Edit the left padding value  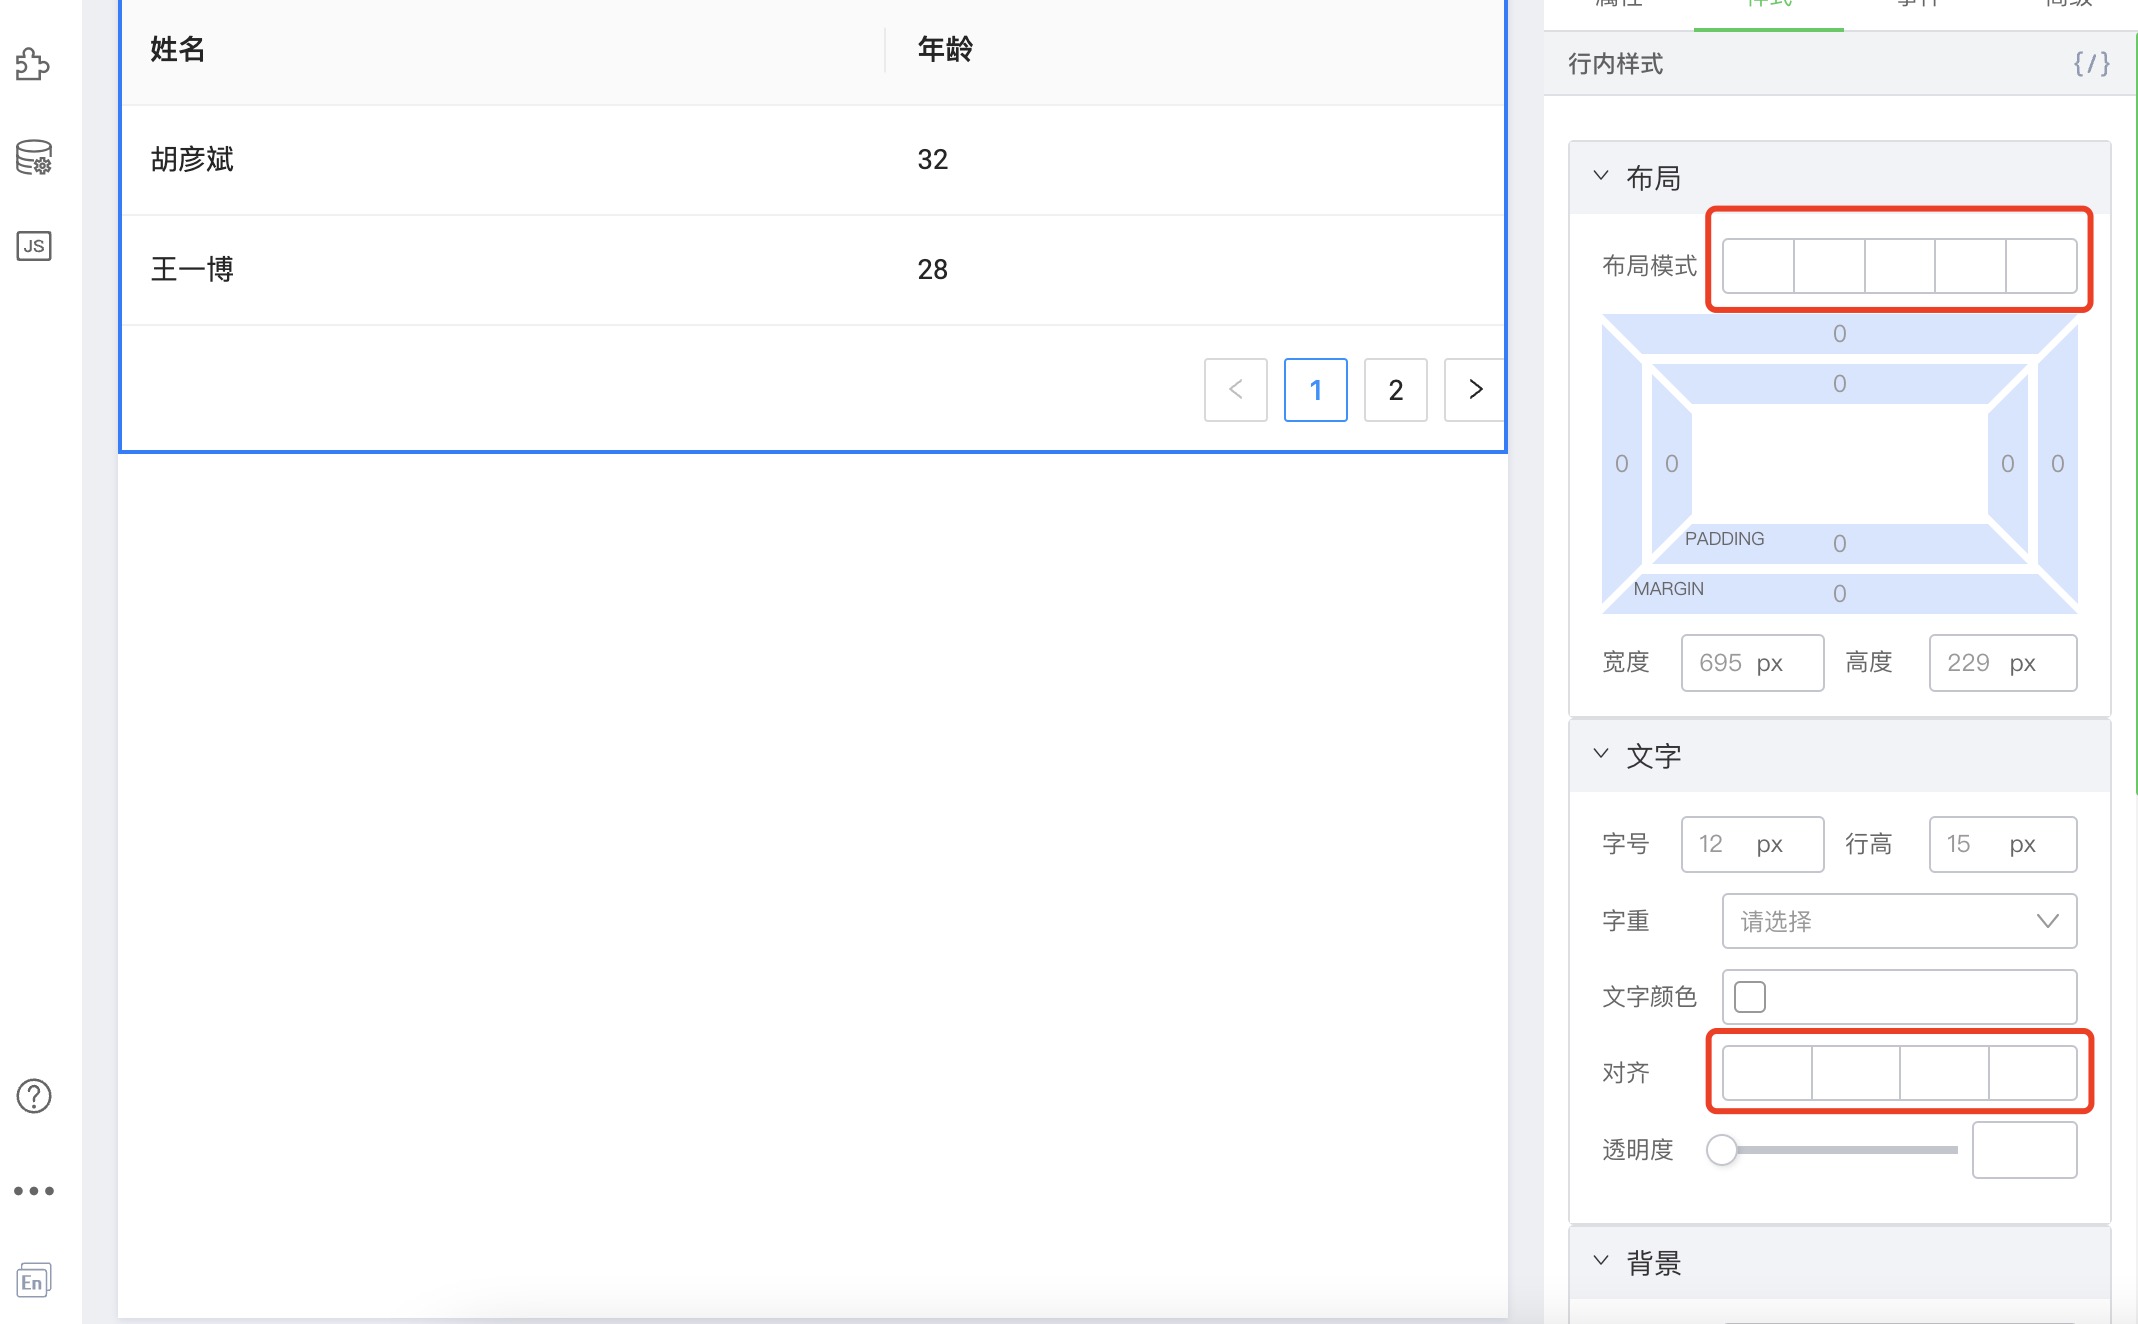click(1672, 464)
